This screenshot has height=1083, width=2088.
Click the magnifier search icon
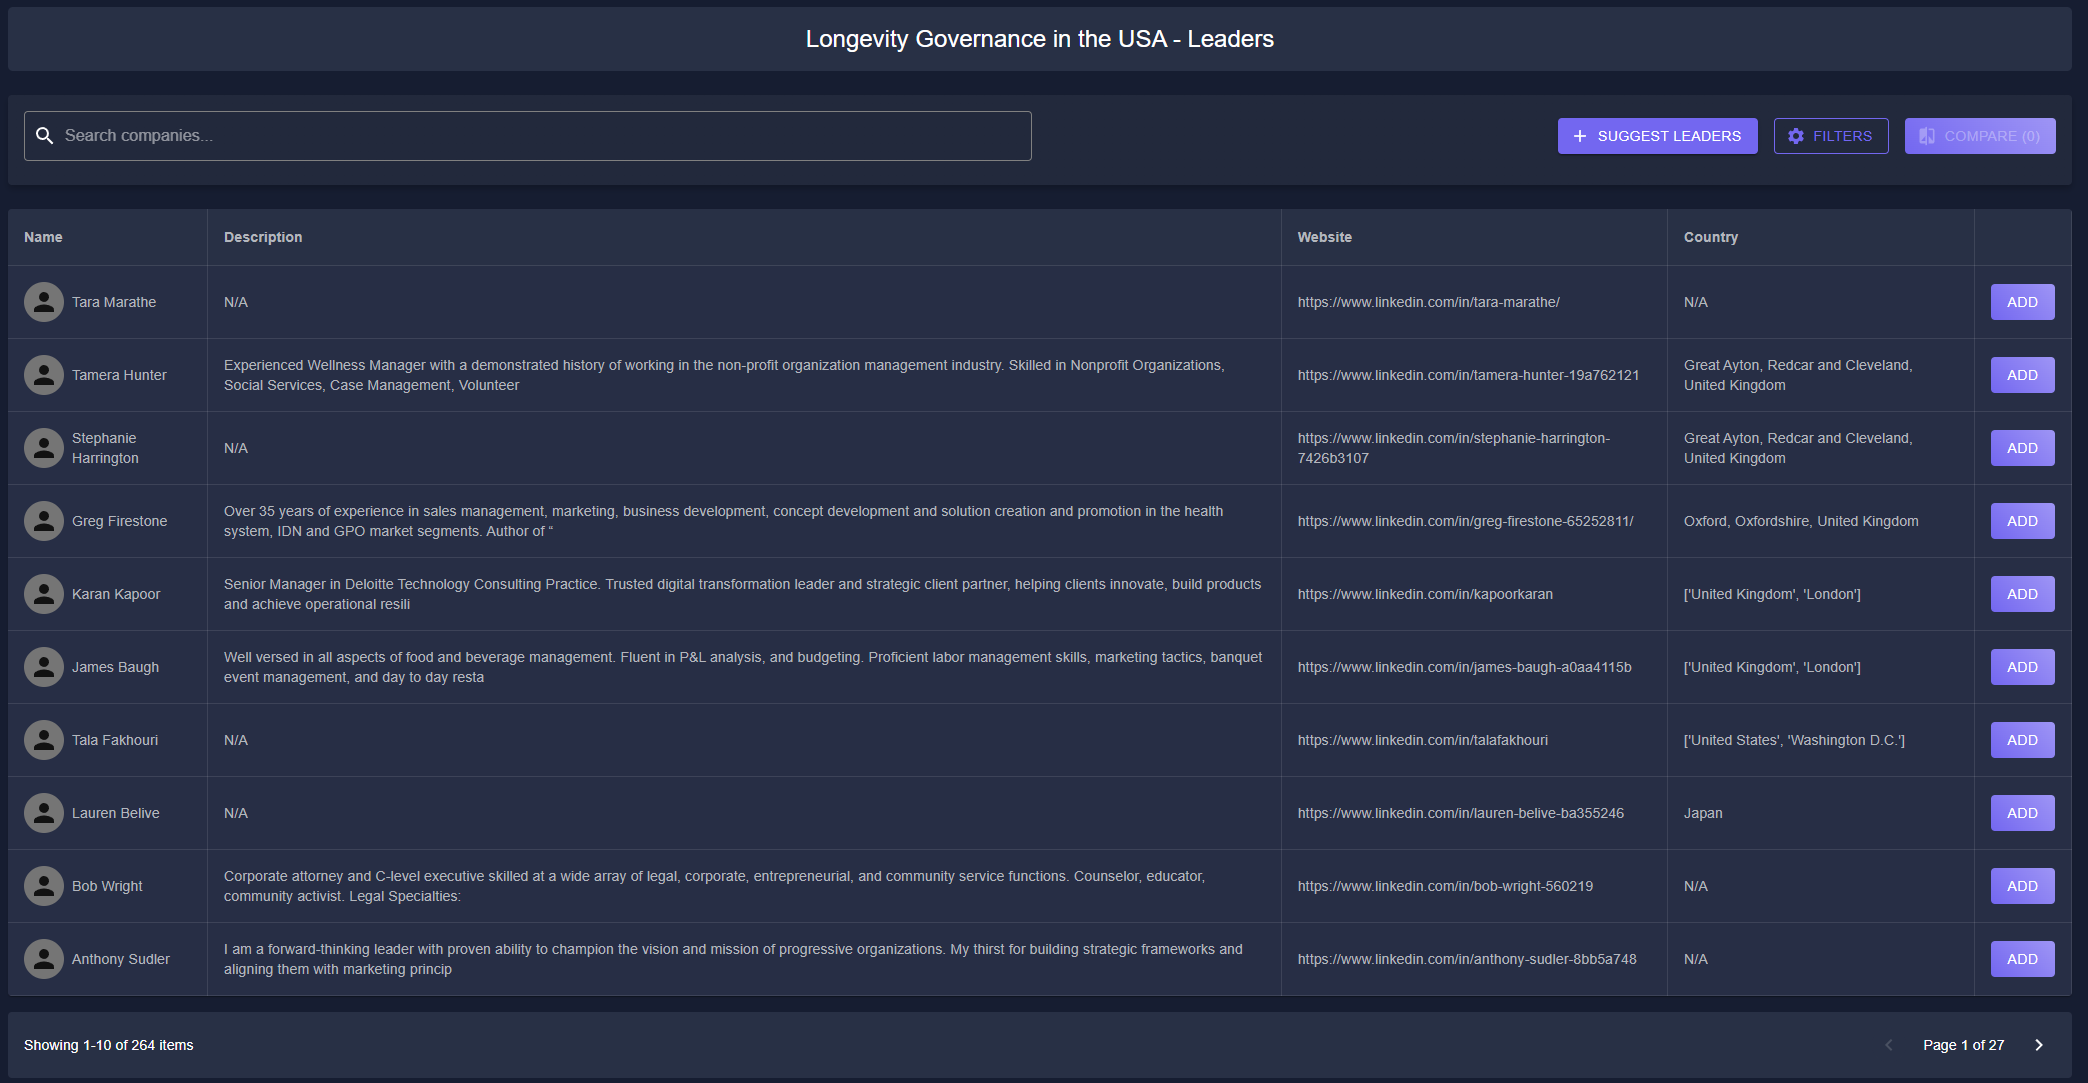point(45,136)
